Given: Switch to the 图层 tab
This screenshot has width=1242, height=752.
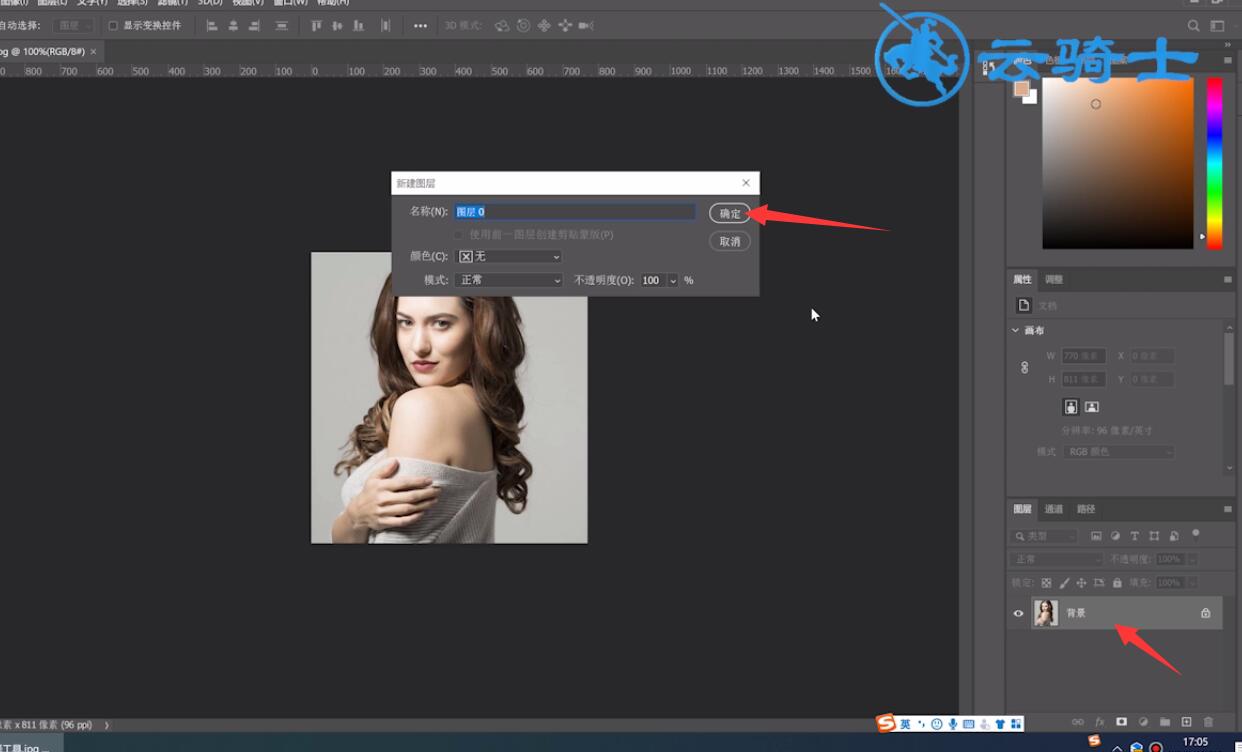Looking at the screenshot, I should (1022, 509).
